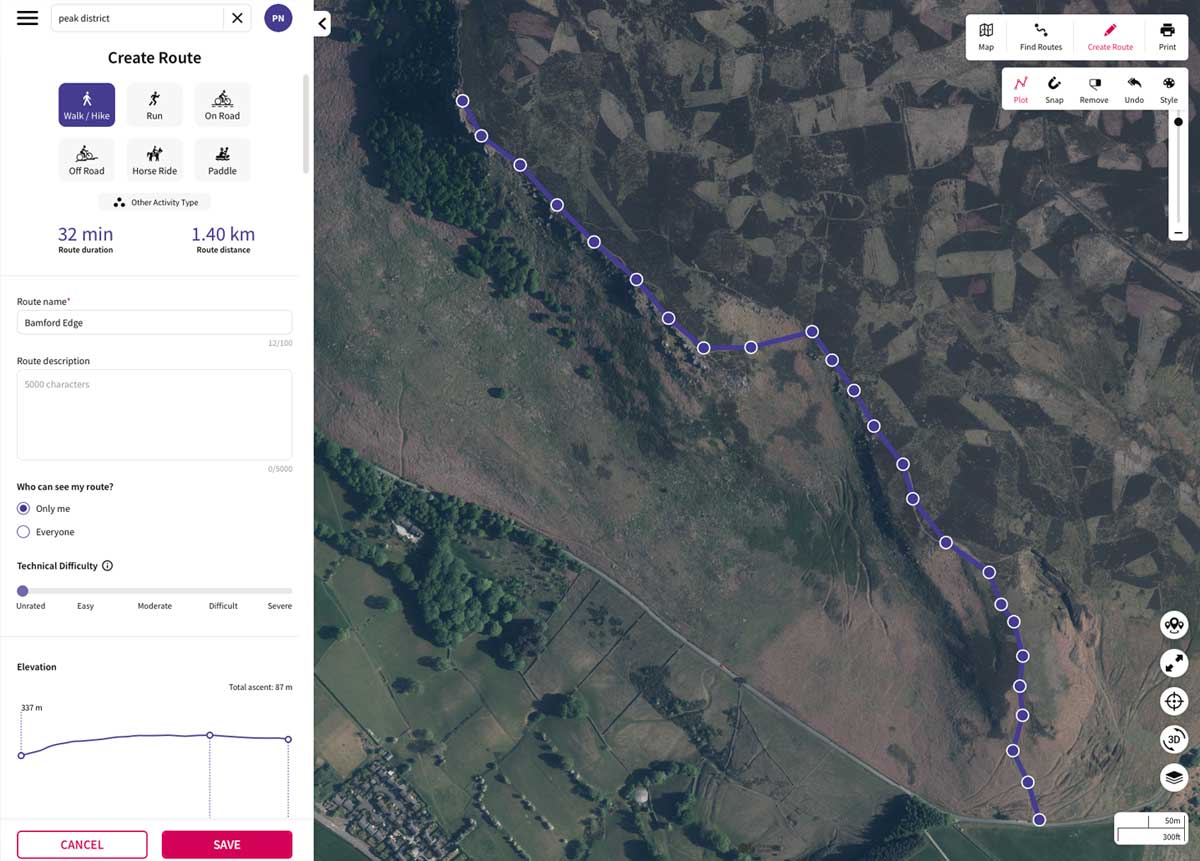Open the map layers icon

[x=1174, y=777]
